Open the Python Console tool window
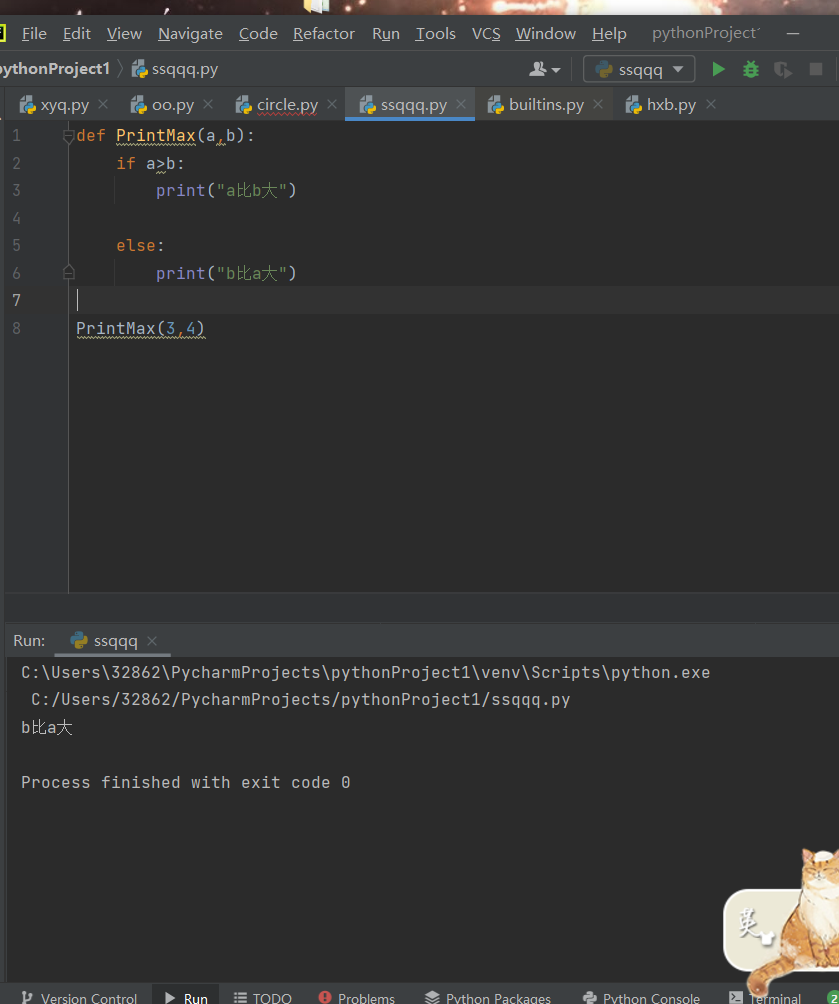Image resolution: width=839 pixels, height=1004 pixels. [641, 997]
